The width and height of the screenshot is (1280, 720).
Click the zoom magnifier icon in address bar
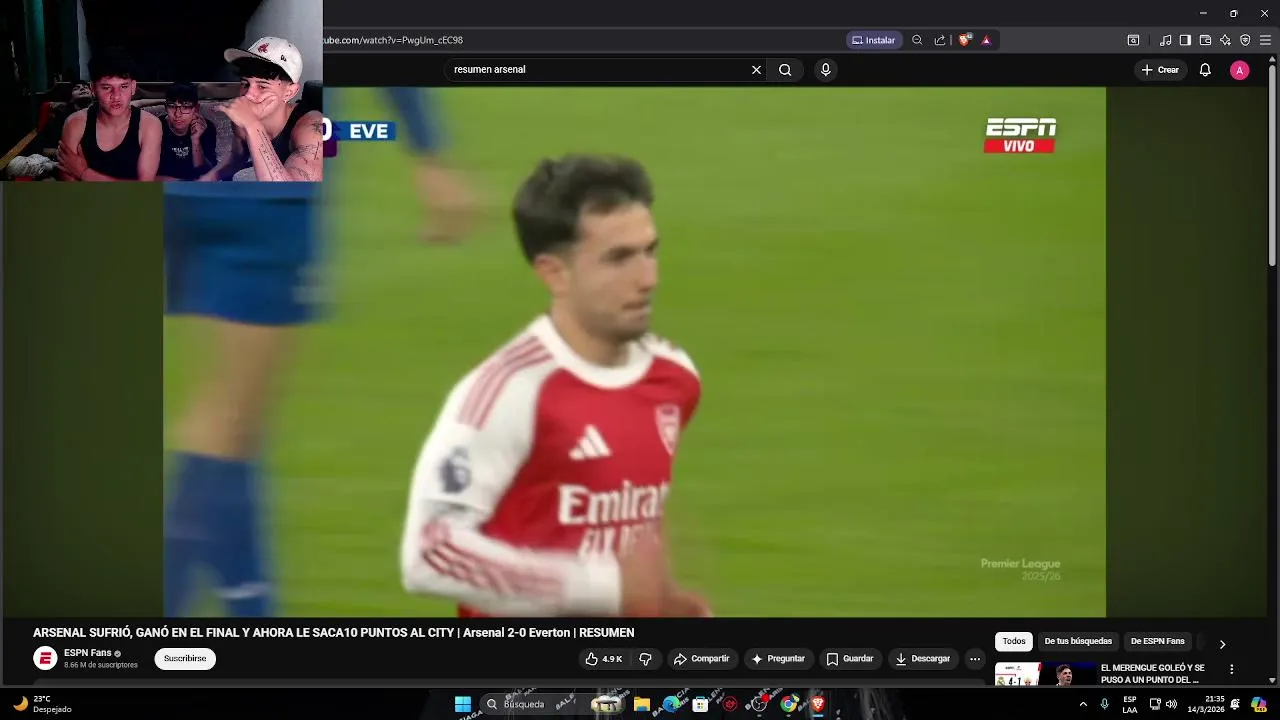917,40
